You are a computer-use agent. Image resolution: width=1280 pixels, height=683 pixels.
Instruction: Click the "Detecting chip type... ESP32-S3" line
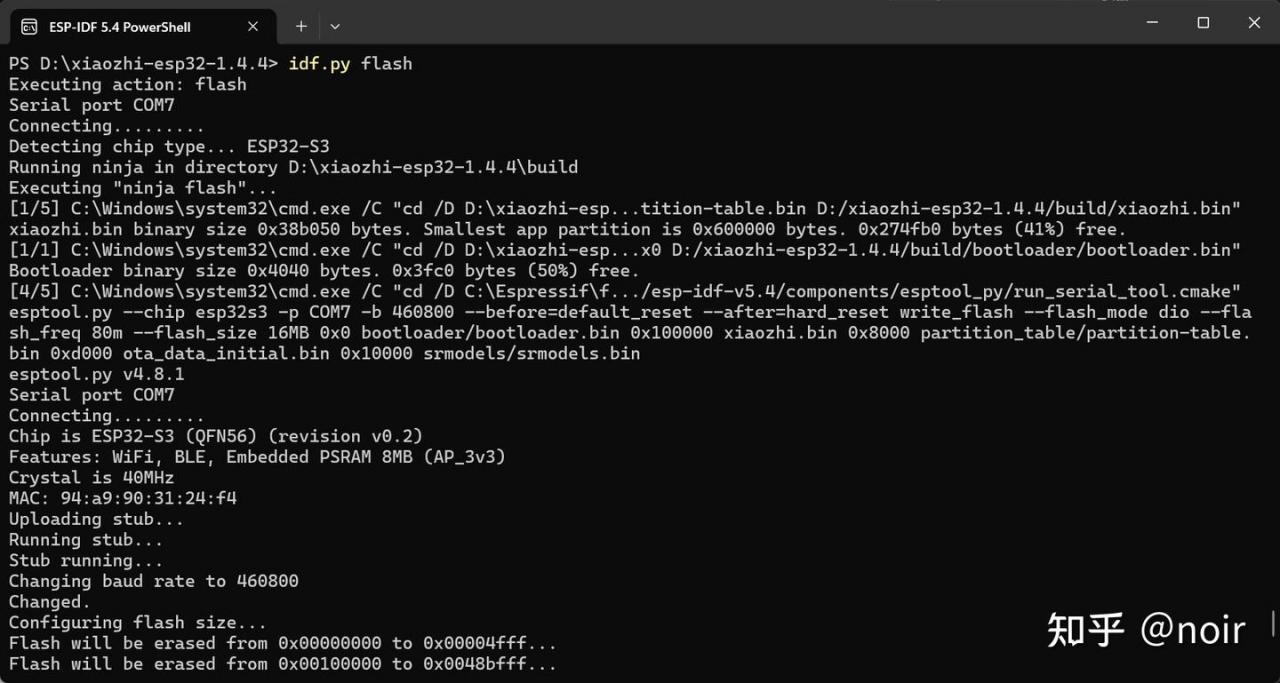[x=169, y=147]
